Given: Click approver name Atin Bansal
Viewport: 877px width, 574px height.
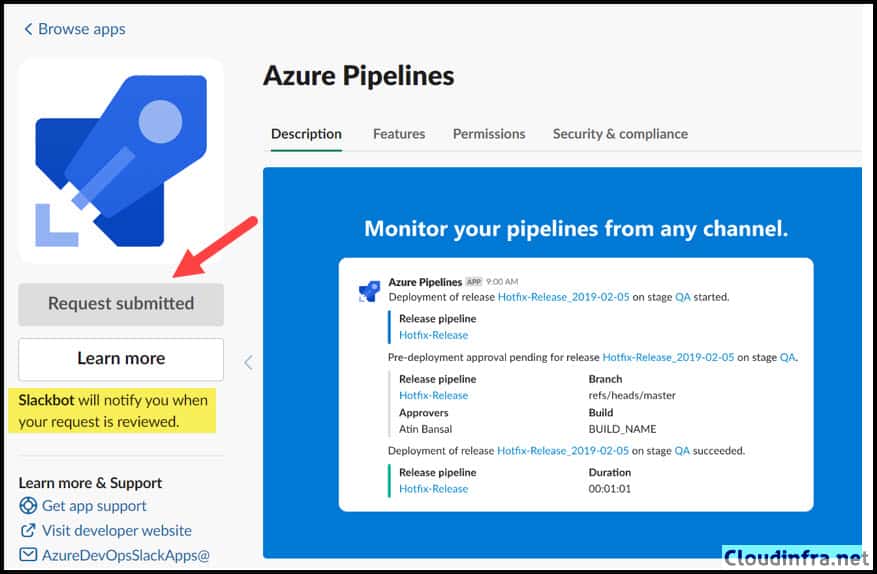Looking at the screenshot, I should click(425, 429).
